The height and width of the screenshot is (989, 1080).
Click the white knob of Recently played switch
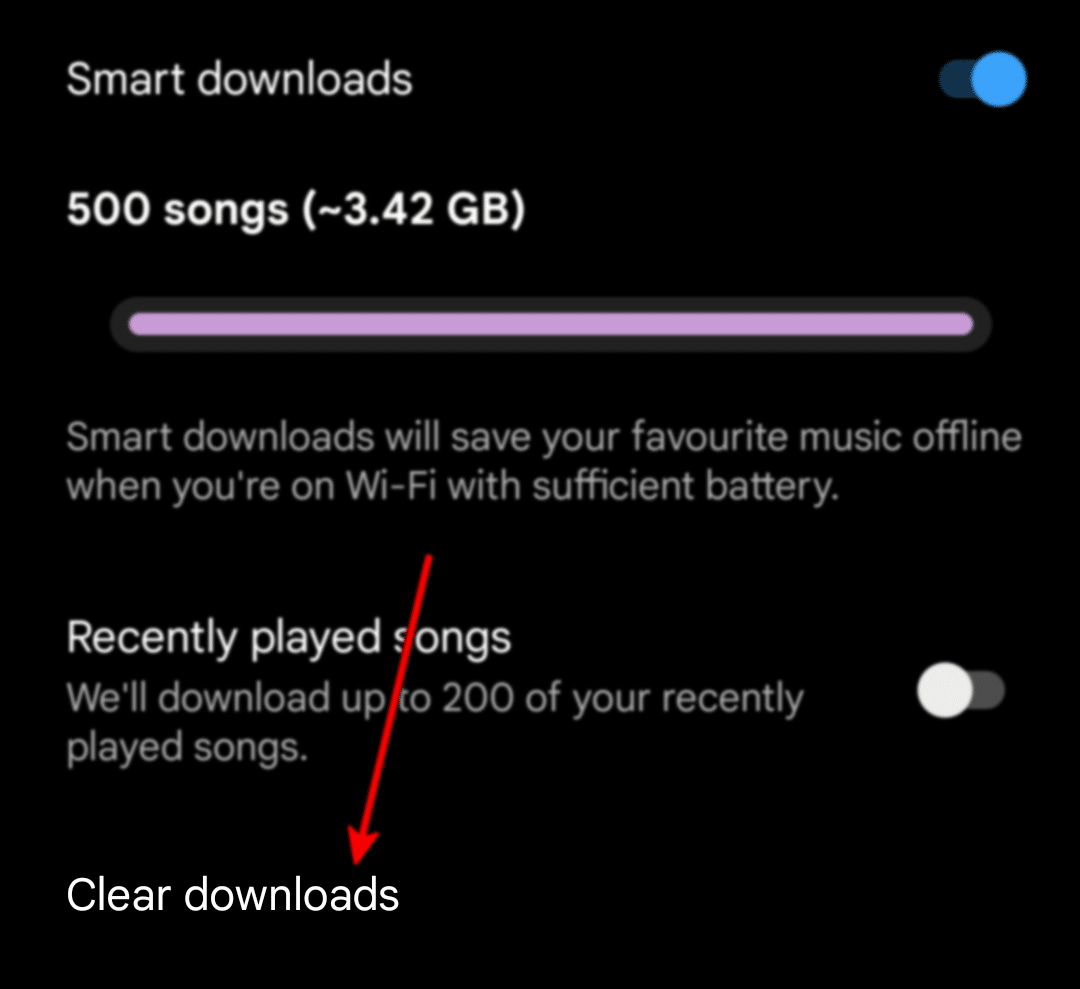(x=945, y=690)
